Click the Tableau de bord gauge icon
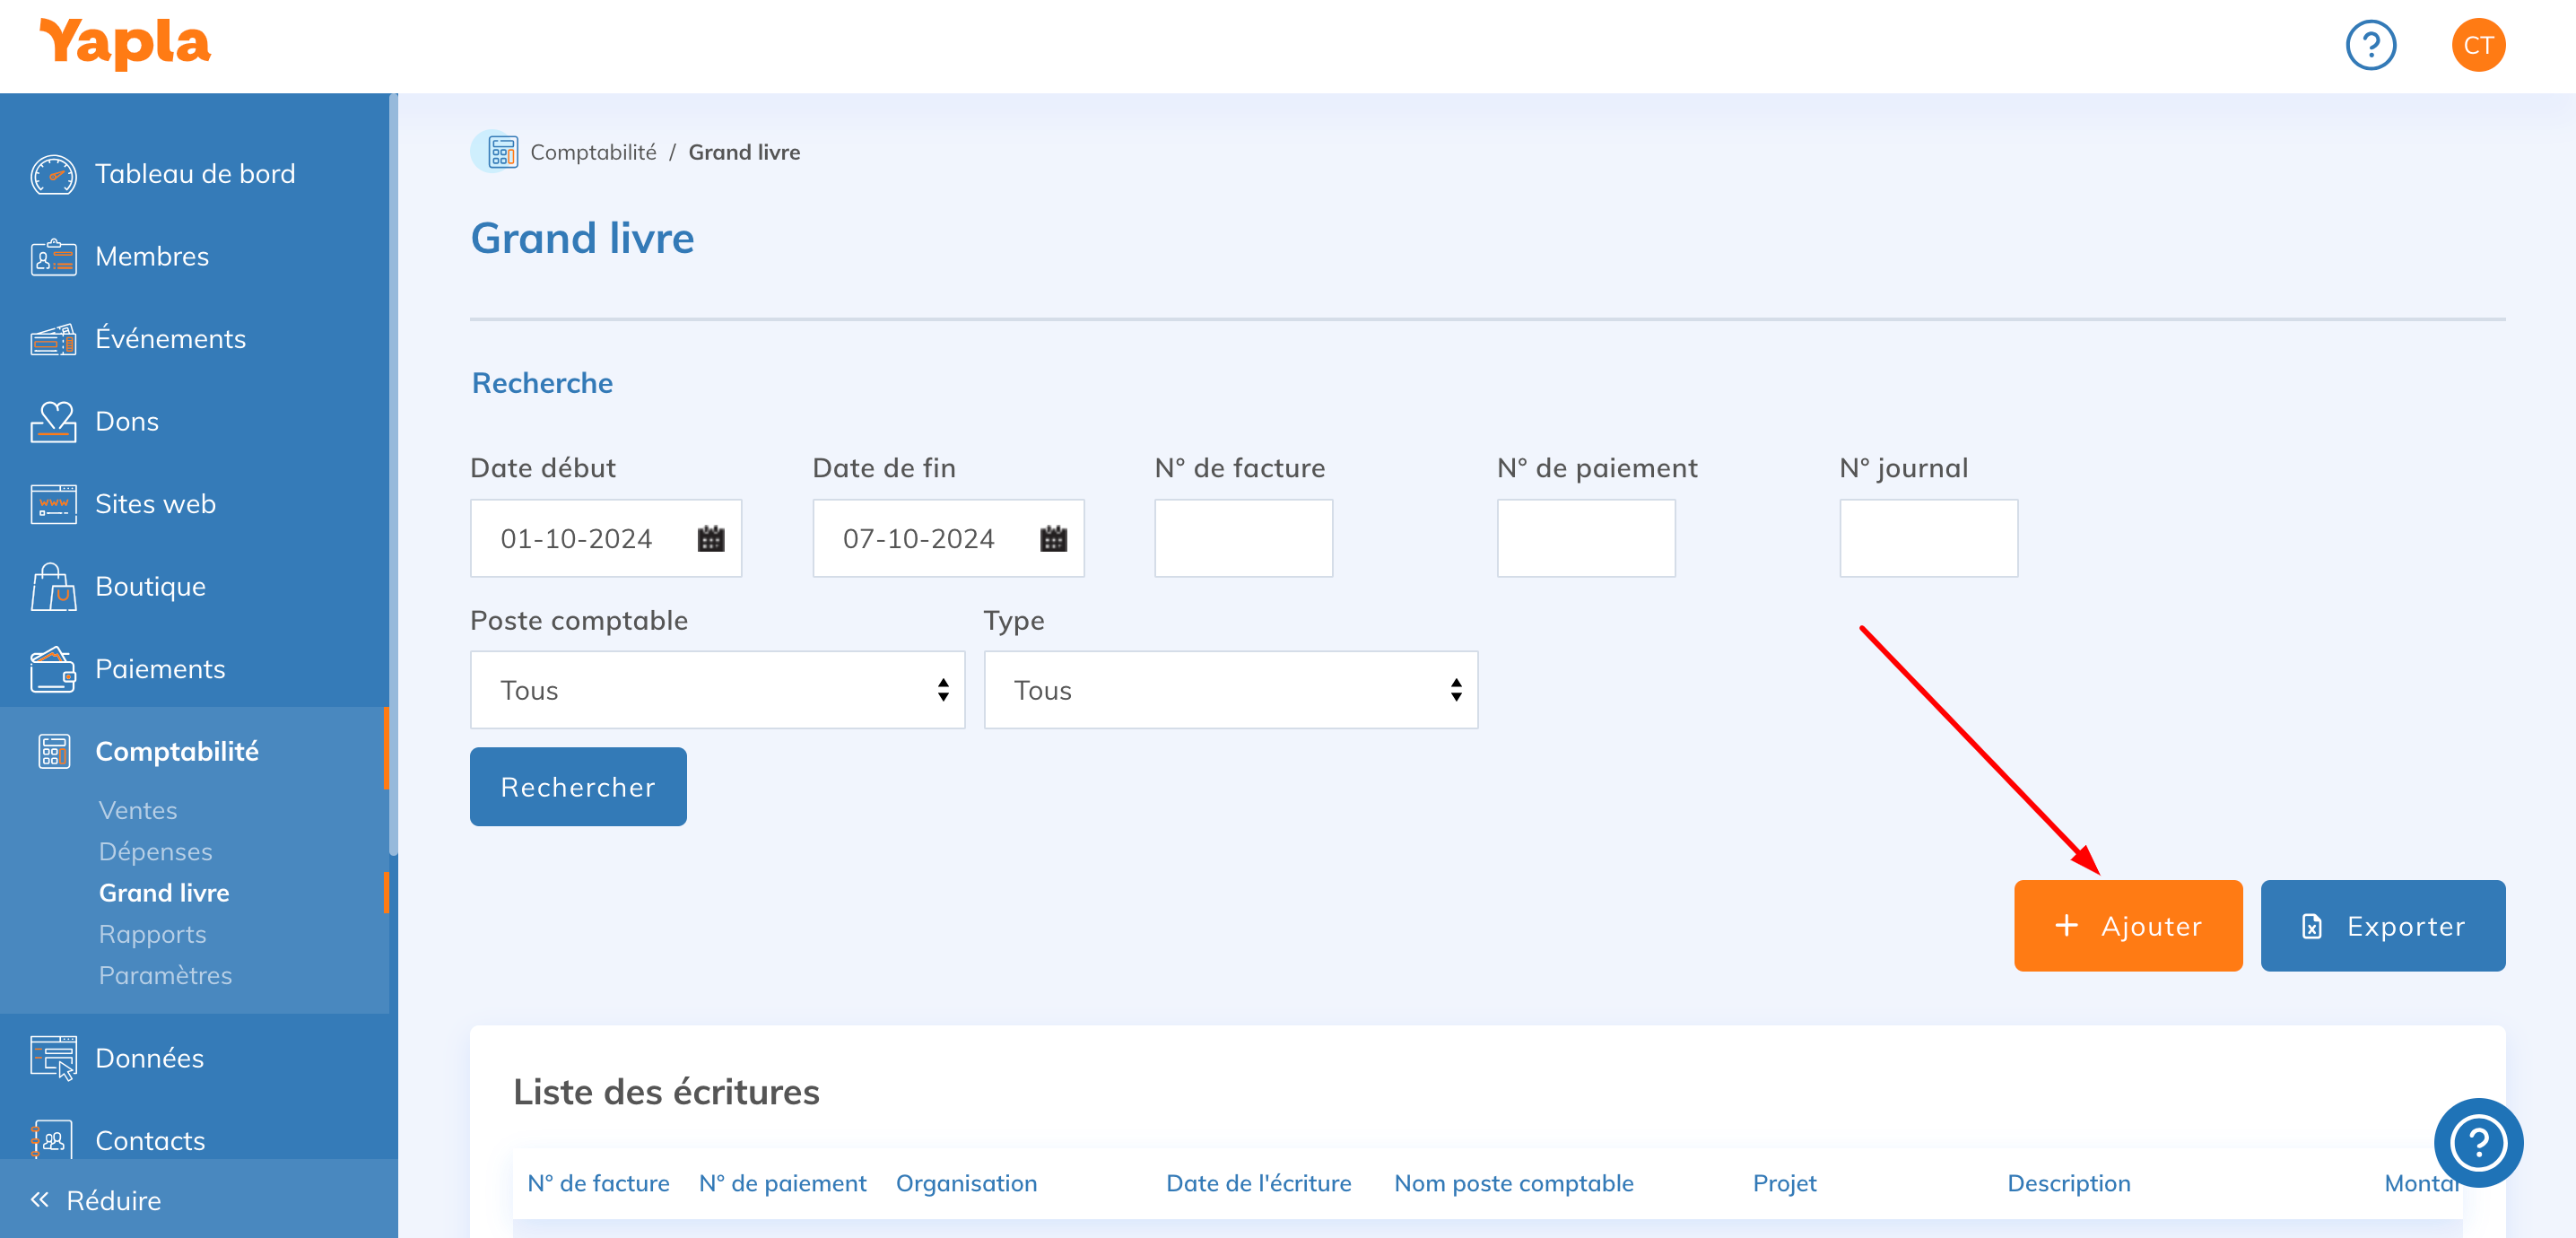The height and width of the screenshot is (1238, 2576). pos(53,174)
